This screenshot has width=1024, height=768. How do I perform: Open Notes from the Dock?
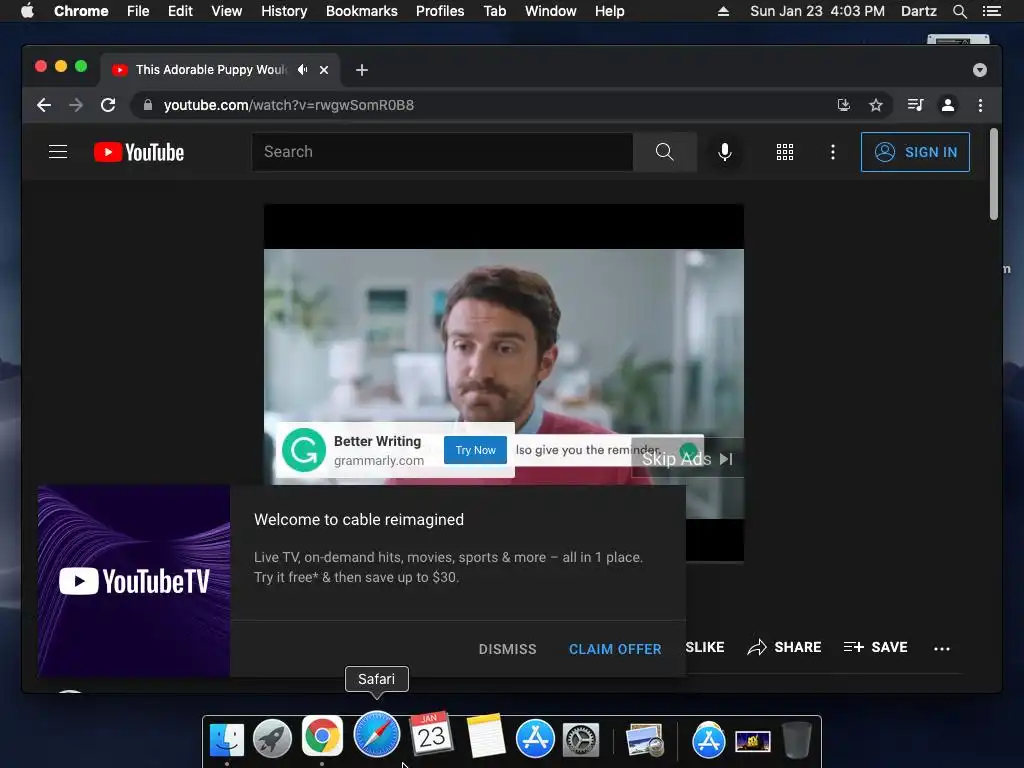[485, 736]
